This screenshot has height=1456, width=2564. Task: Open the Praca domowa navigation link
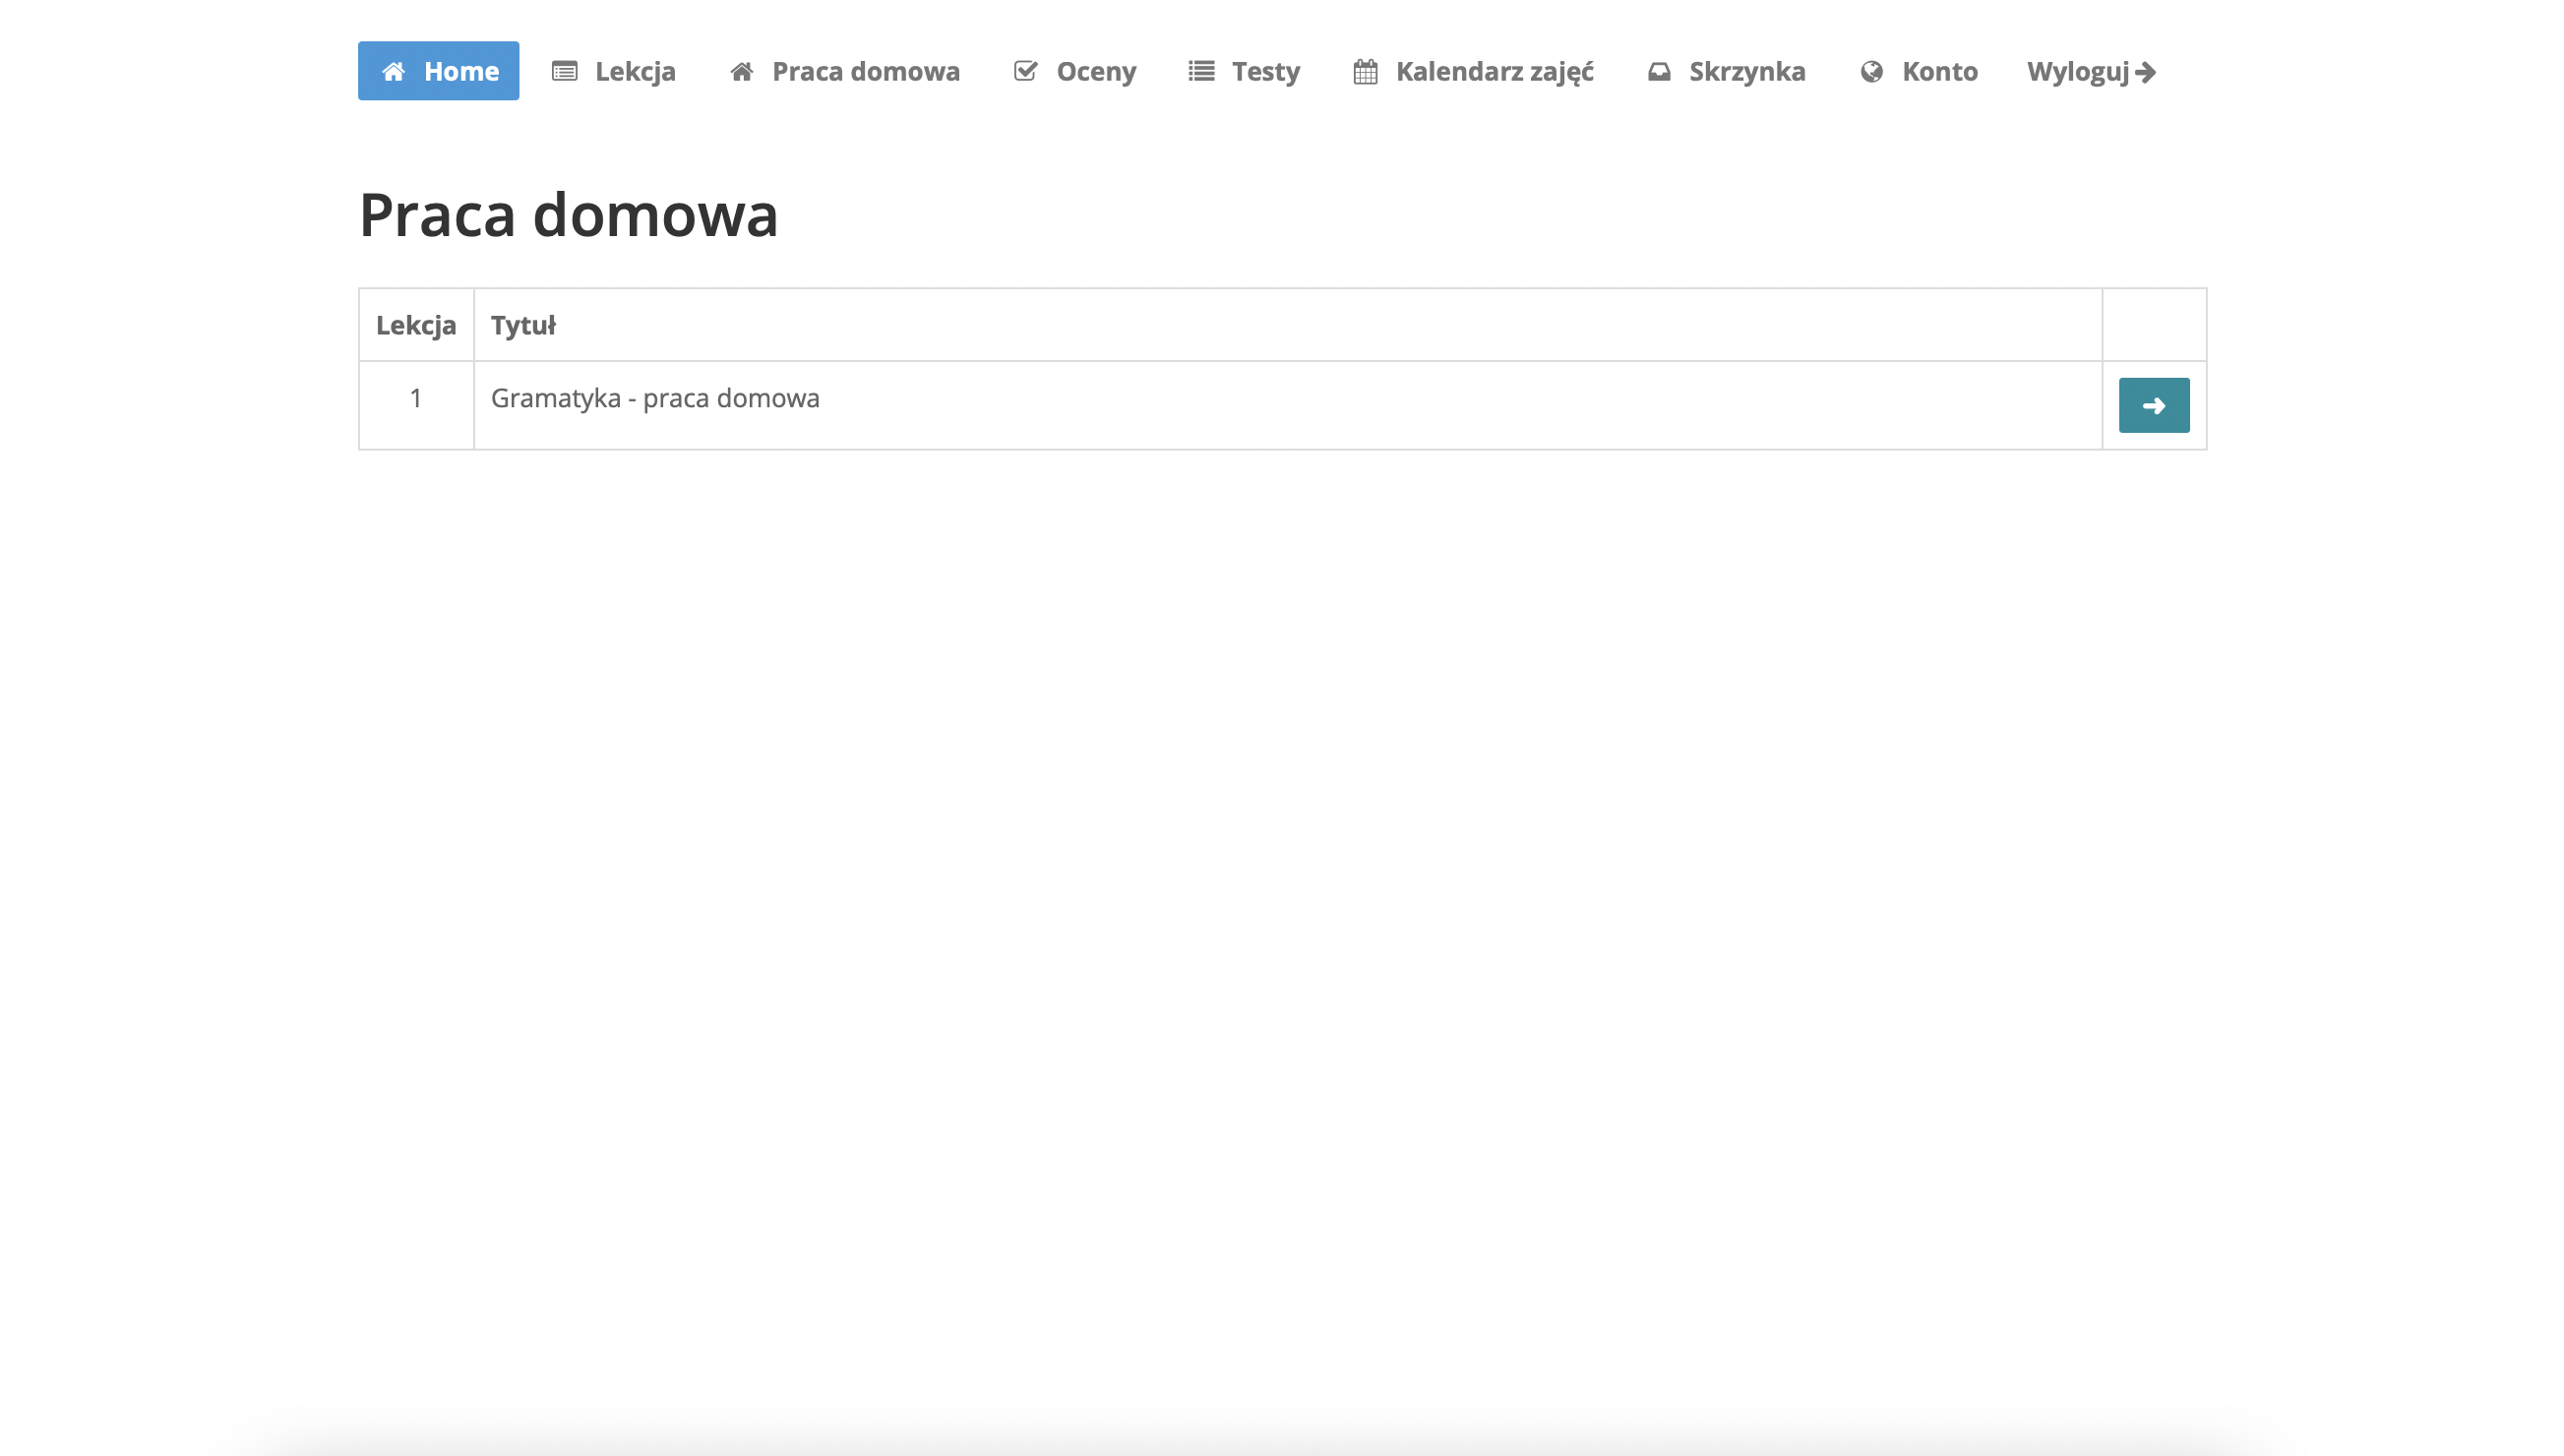coord(865,71)
